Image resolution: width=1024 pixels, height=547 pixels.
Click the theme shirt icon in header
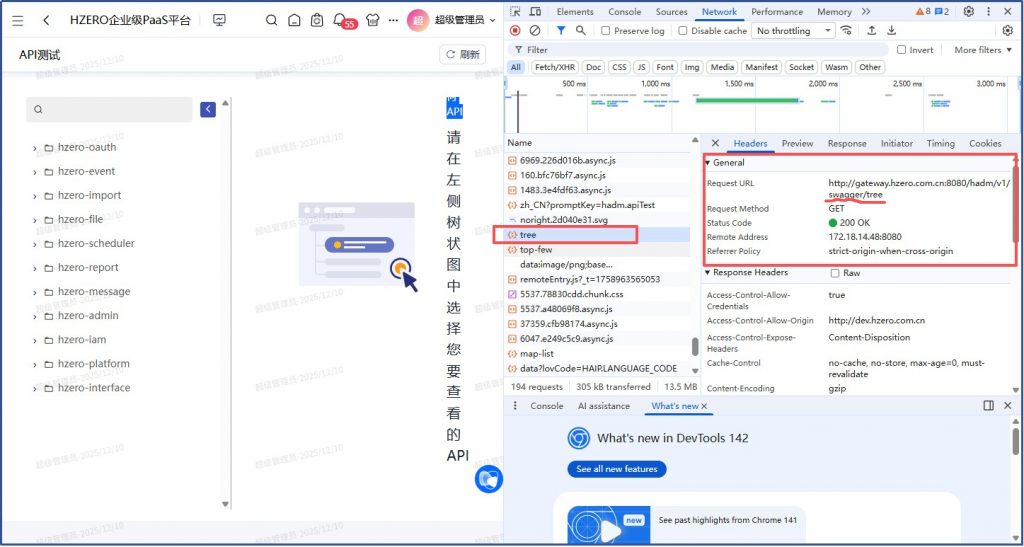(x=372, y=20)
